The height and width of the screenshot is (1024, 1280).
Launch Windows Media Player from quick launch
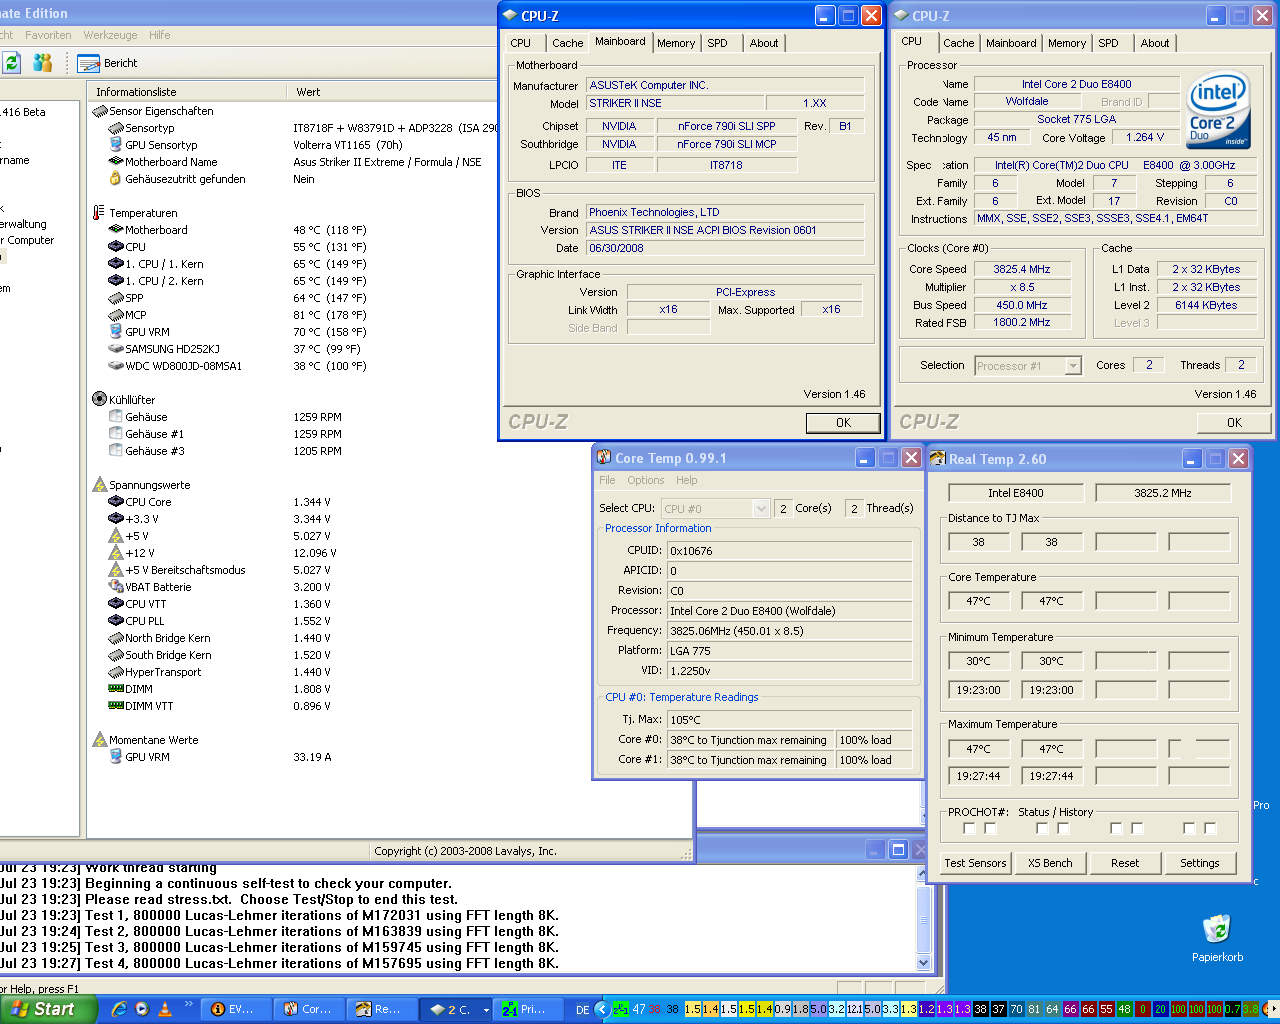coord(142,1009)
